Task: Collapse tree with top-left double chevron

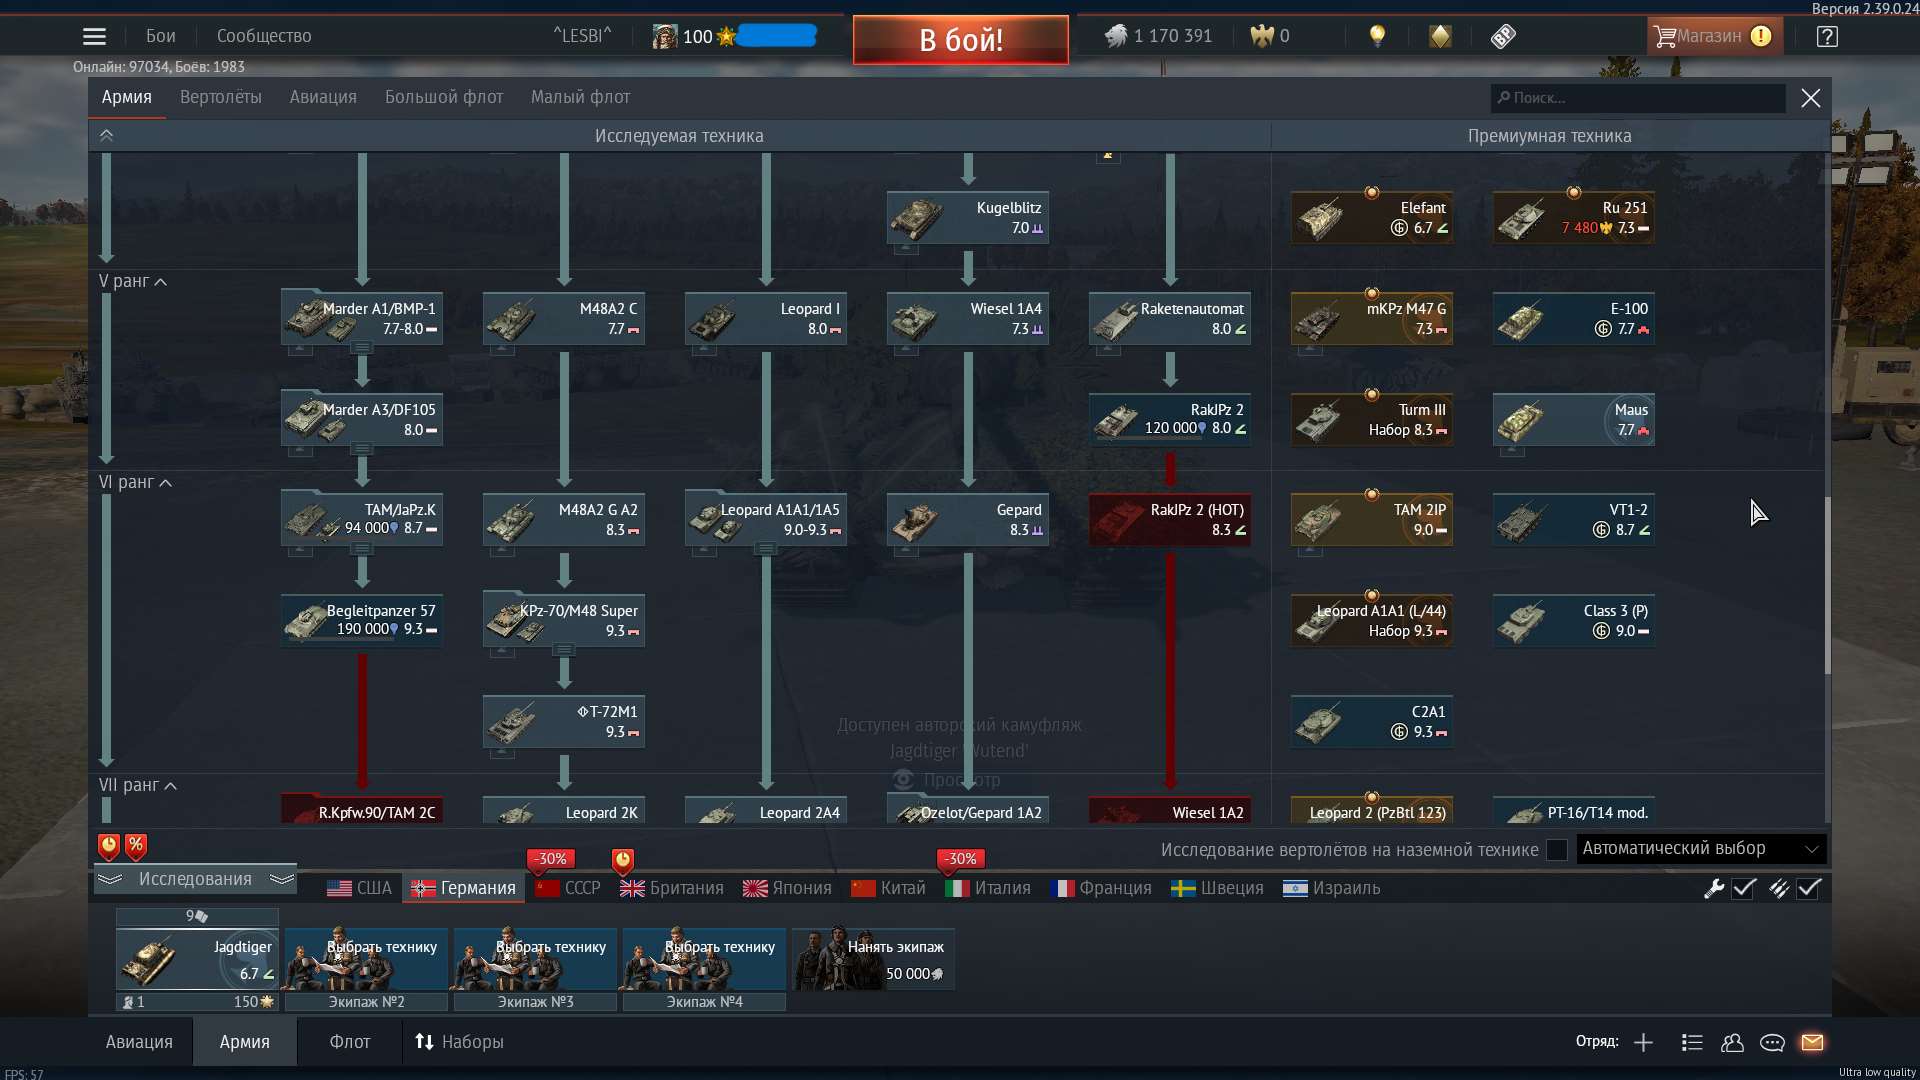Action: 106,135
